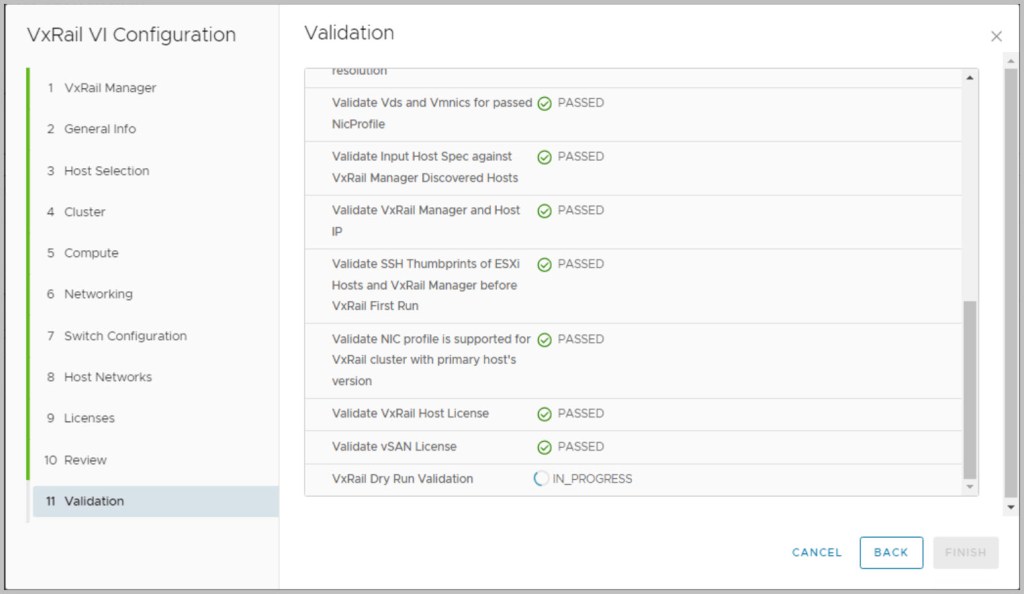The image size is (1024, 594).
Task: Click passed icon for NIC profile supported check
Action: [x=545, y=340]
